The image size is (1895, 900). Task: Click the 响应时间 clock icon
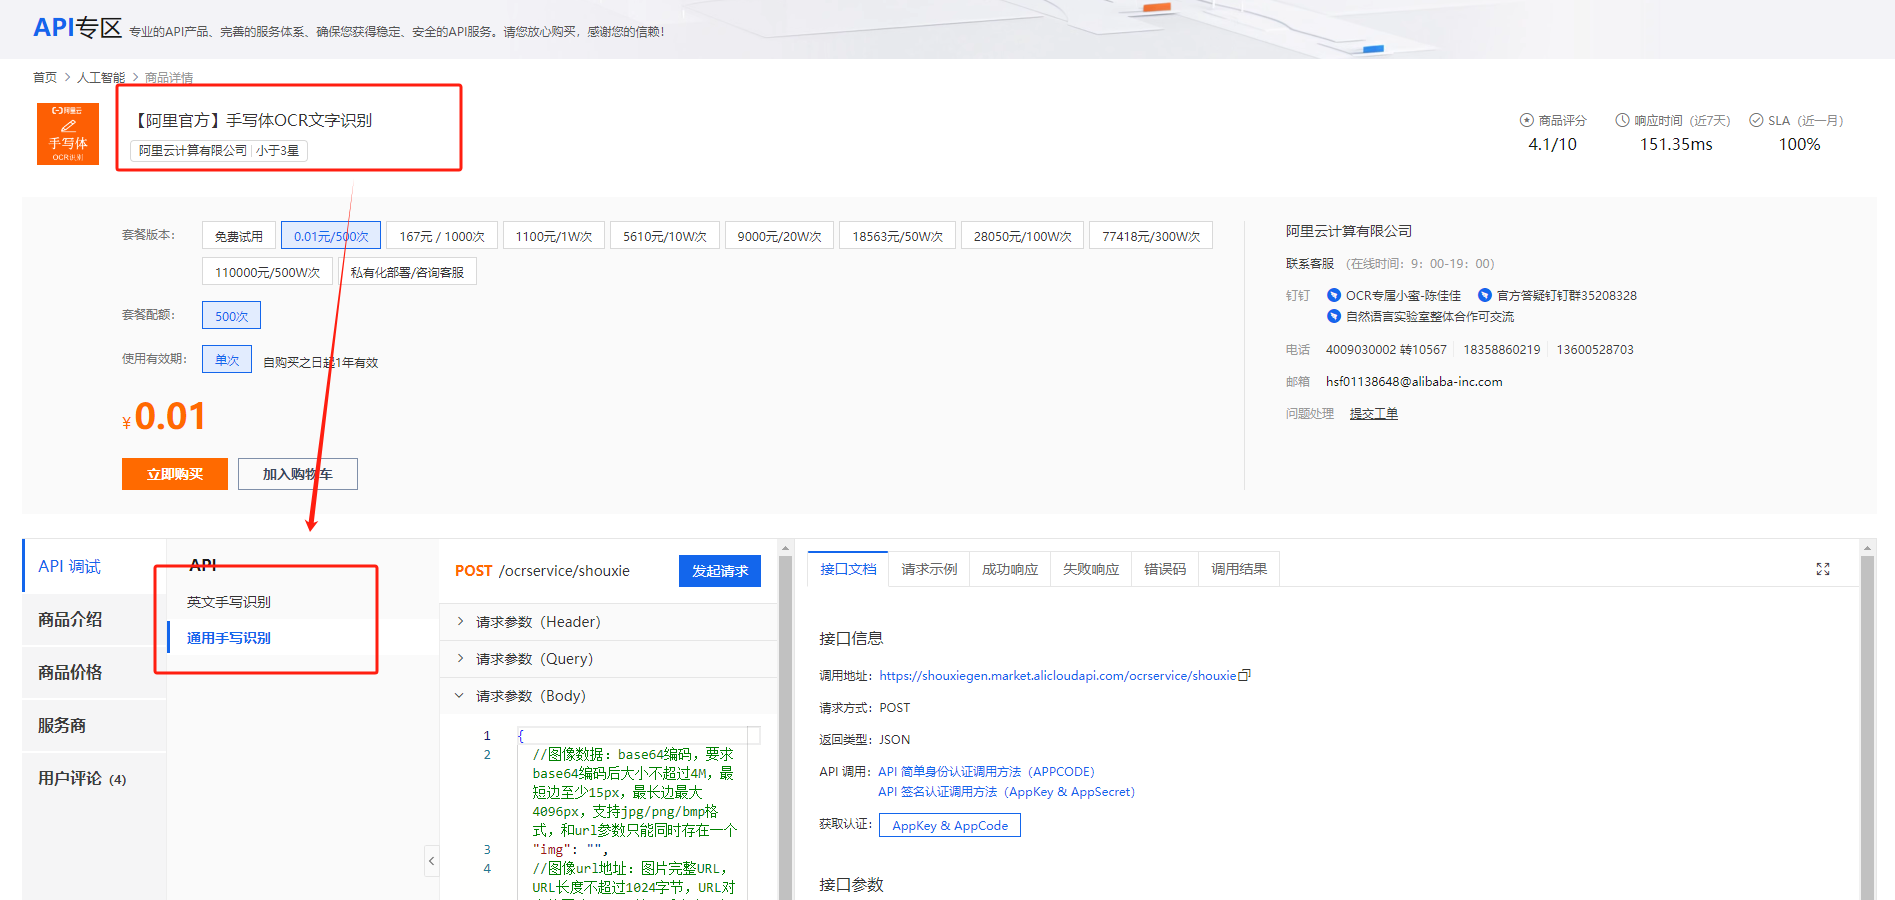click(x=1623, y=120)
